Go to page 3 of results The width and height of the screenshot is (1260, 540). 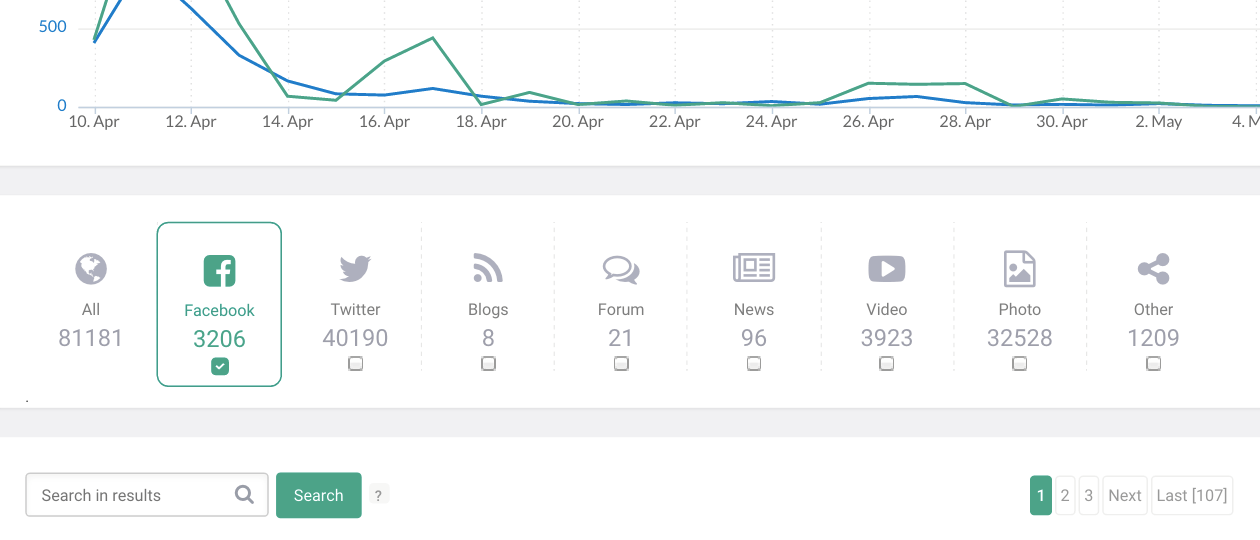point(1089,495)
